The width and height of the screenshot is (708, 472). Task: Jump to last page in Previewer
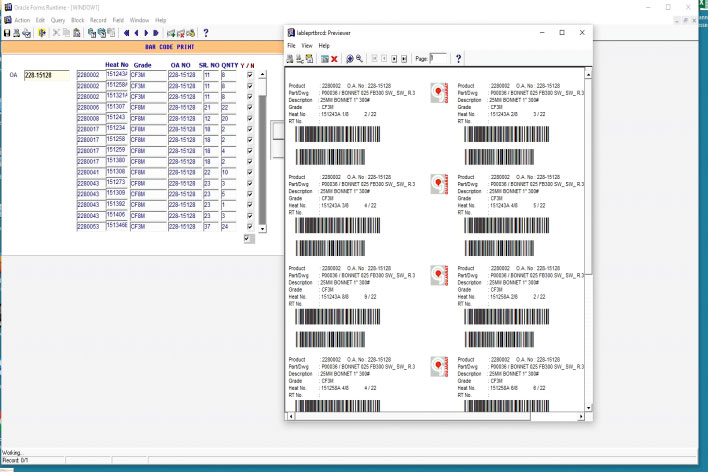[x=404, y=59]
